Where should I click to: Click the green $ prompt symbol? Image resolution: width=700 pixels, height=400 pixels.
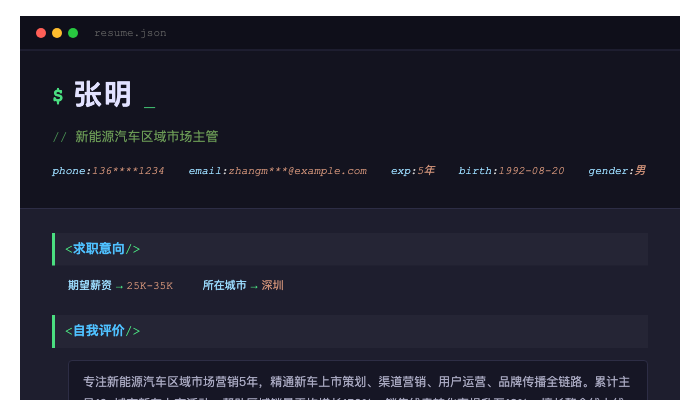tap(58, 96)
